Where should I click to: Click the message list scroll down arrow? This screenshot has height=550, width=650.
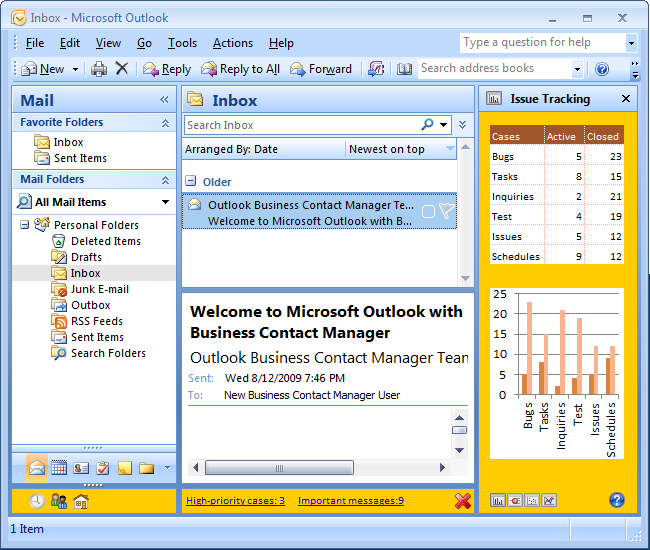(465, 278)
